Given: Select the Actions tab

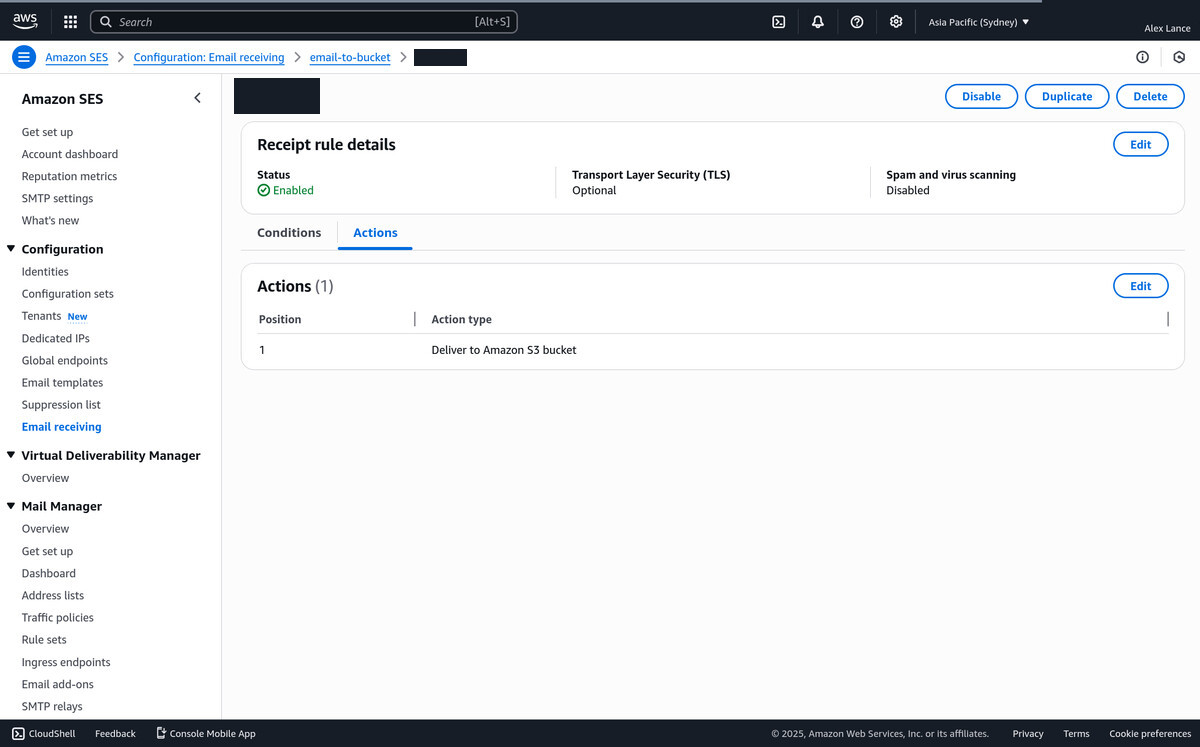Looking at the screenshot, I should (x=375, y=233).
